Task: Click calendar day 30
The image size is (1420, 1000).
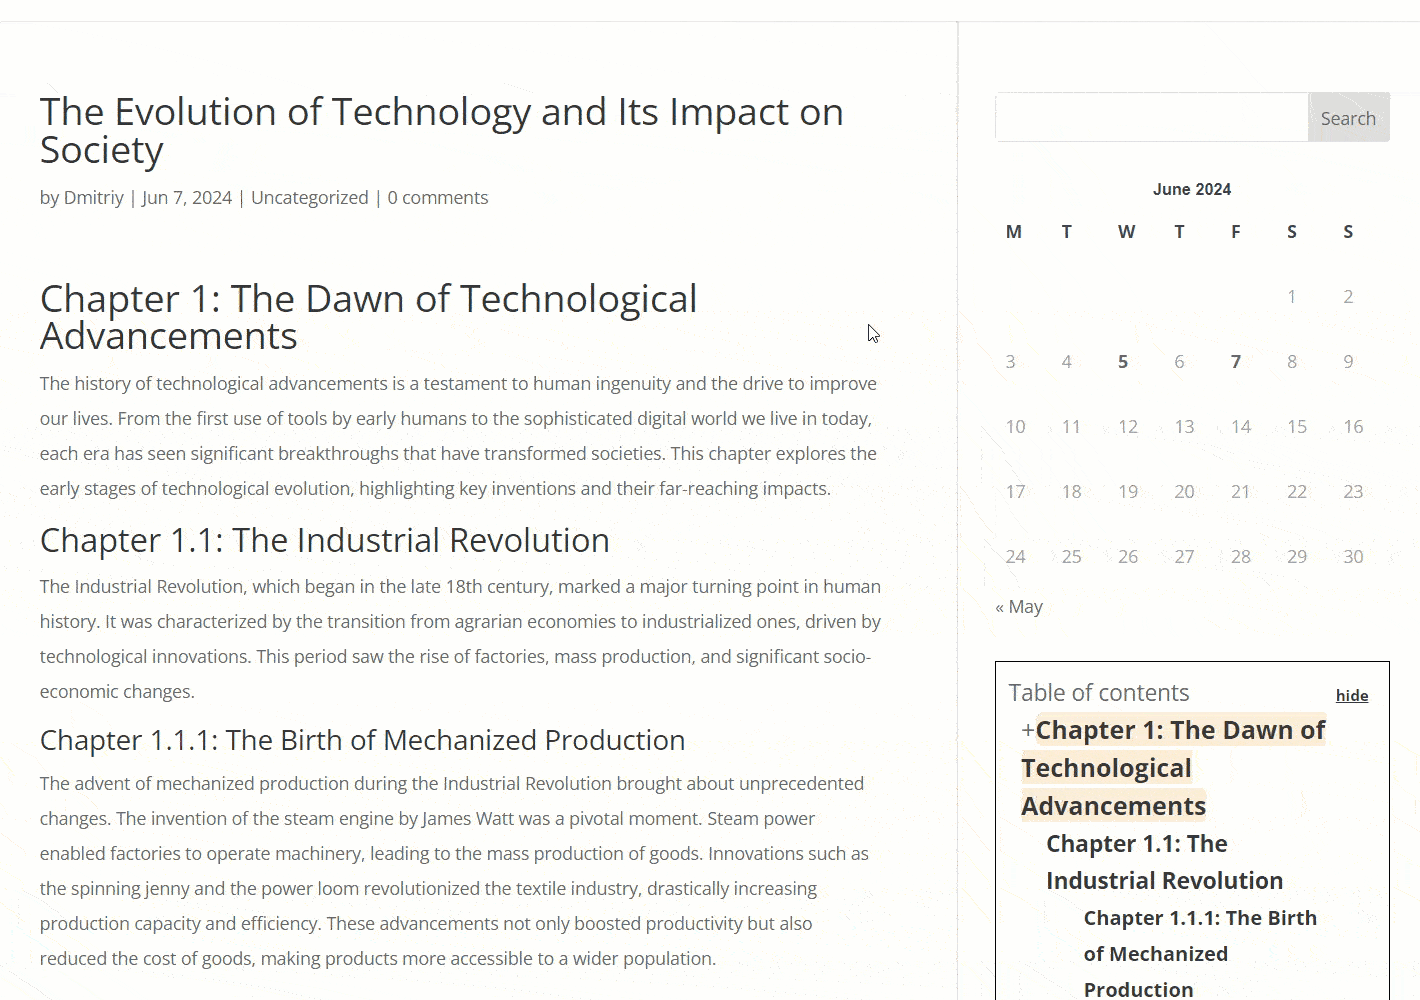Action: click(1353, 557)
